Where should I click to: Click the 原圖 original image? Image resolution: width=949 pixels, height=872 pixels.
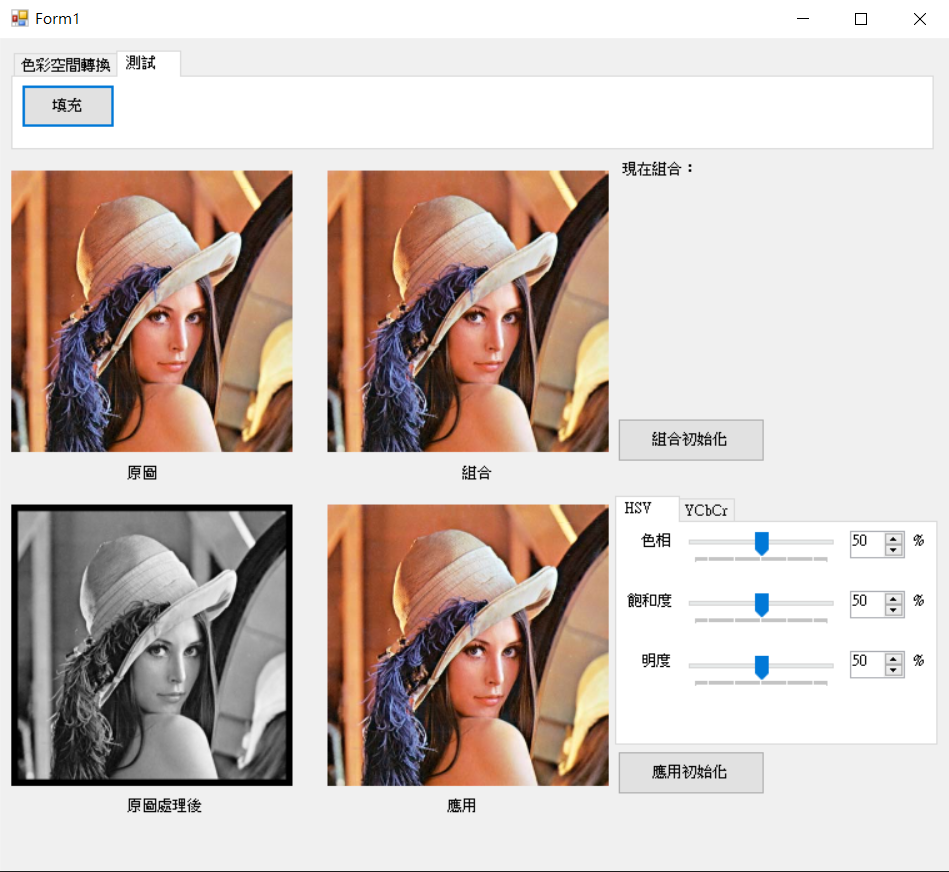pyautogui.click(x=152, y=311)
